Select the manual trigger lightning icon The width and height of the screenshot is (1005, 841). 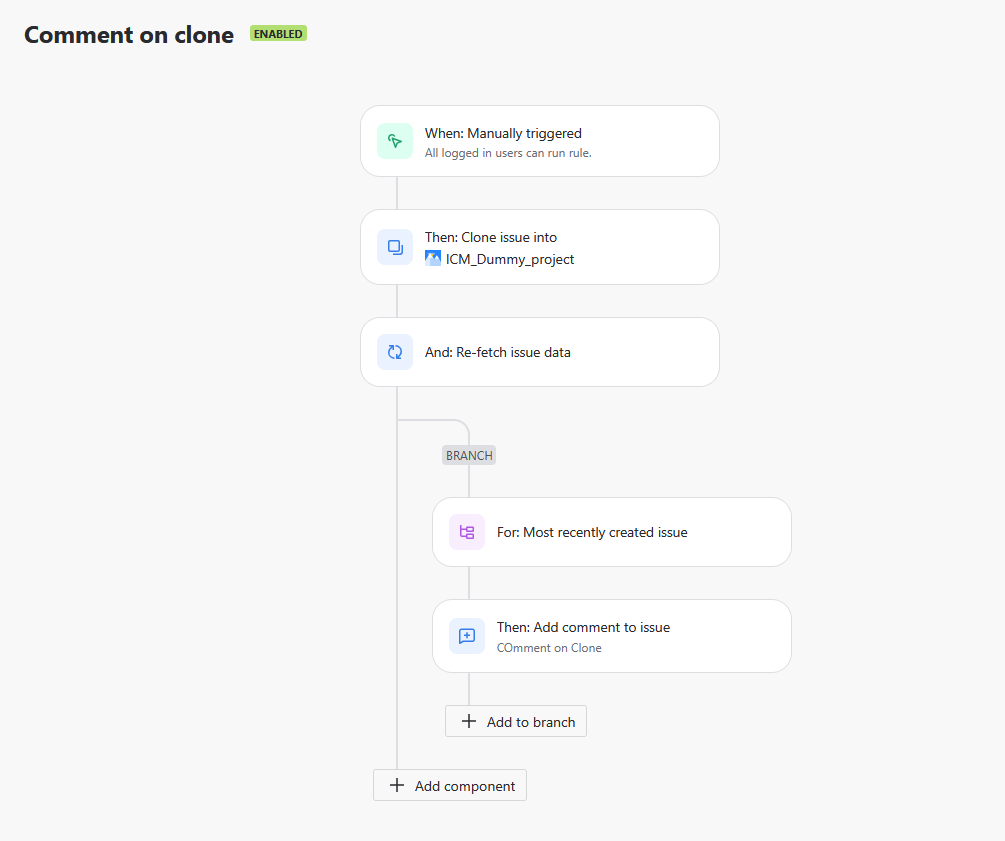coord(395,141)
